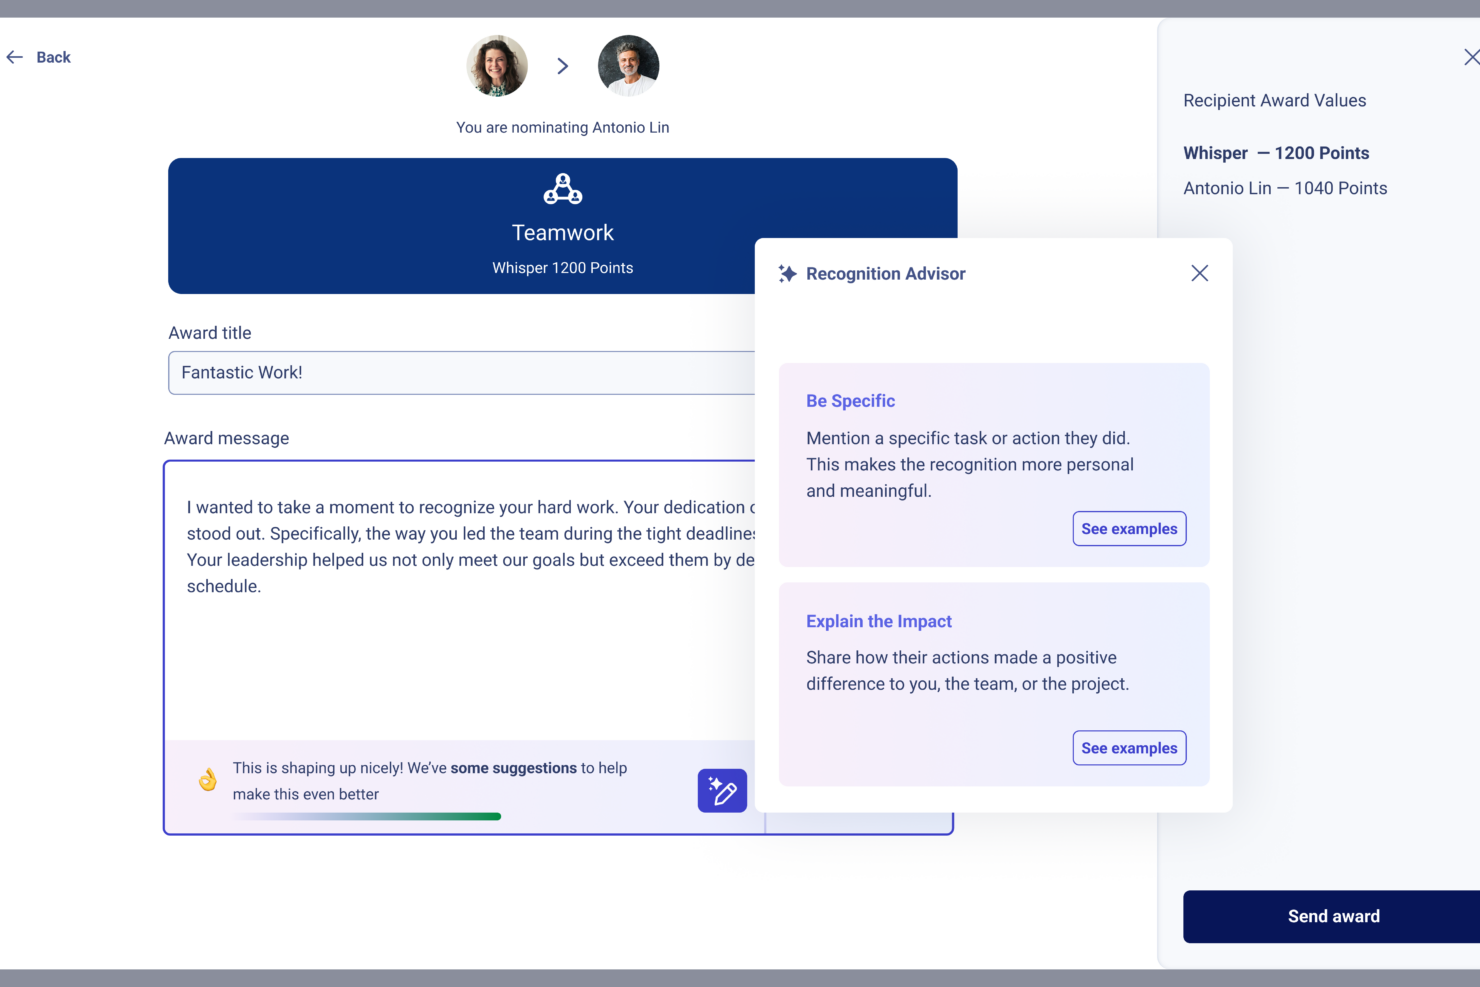Open Antonio Lin's profile photo

pyautogui.click(x=628, y=66)
